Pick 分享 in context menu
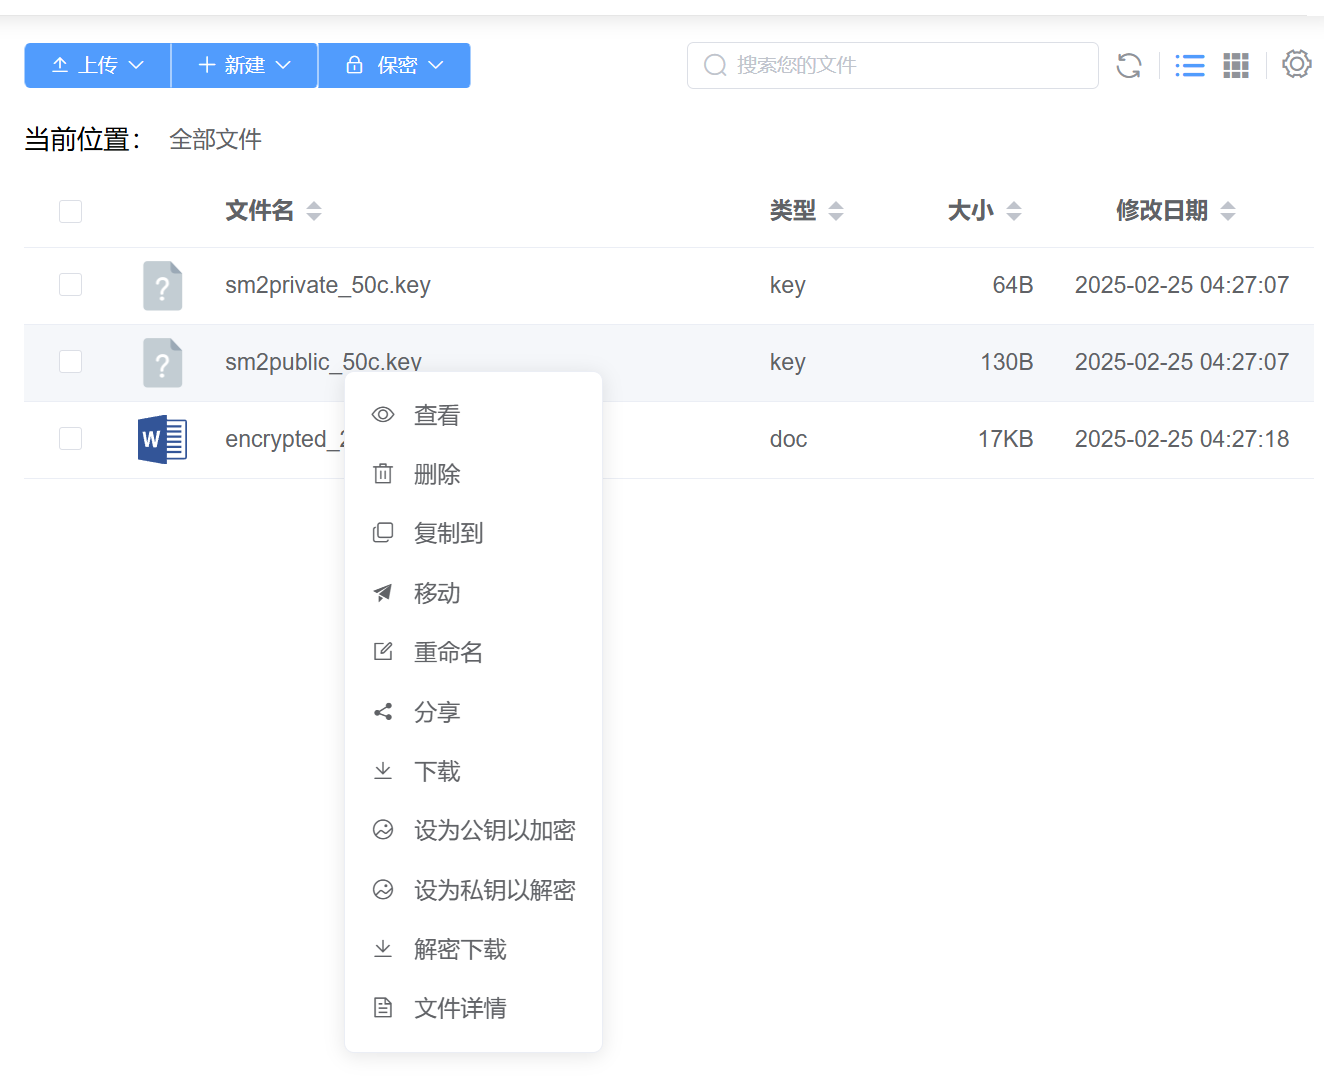1324x1088 pixels. [x=473, y=712]
